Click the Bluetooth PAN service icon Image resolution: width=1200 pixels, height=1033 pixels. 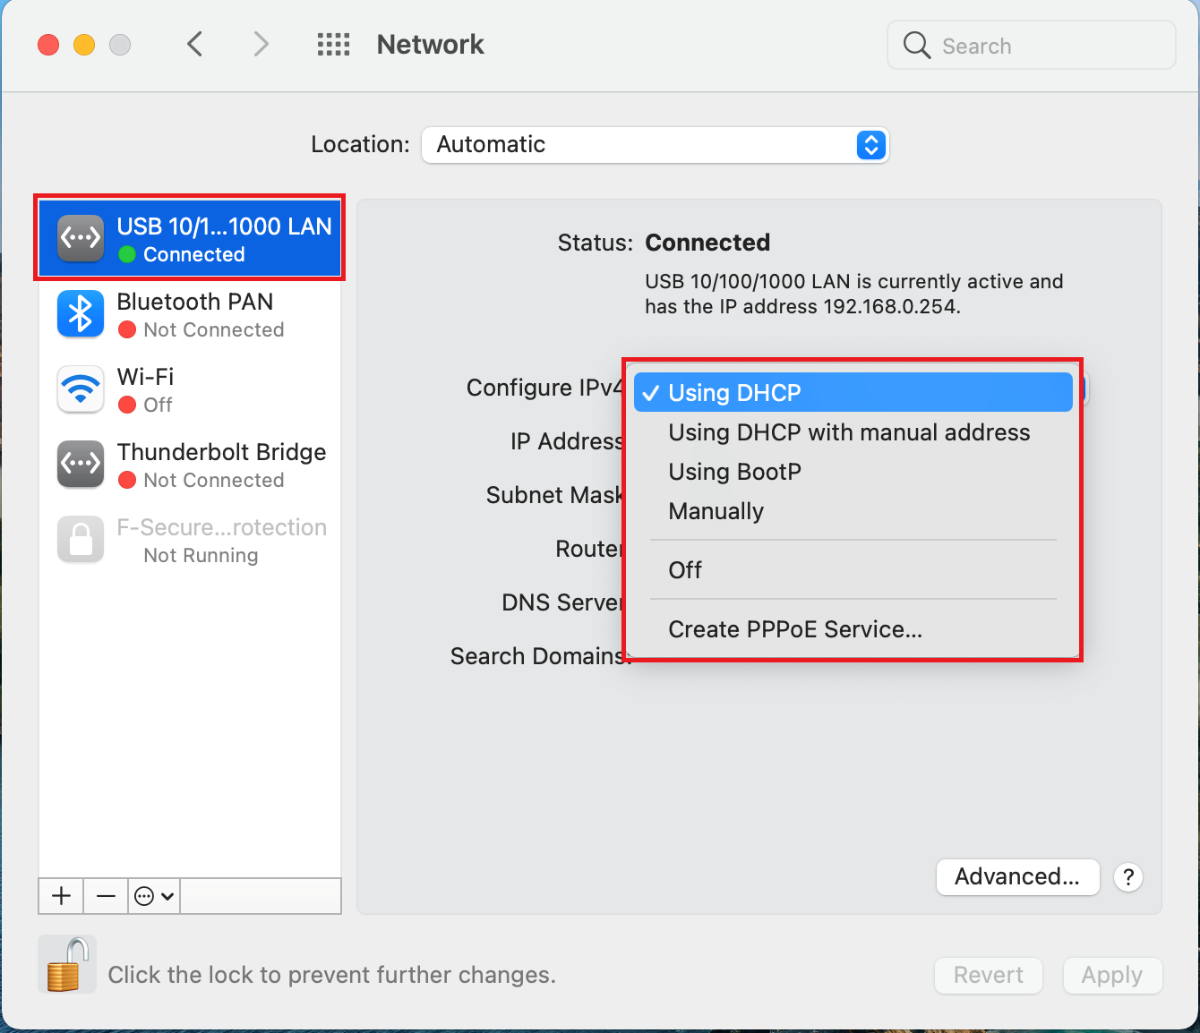click(x=80, y=314)
